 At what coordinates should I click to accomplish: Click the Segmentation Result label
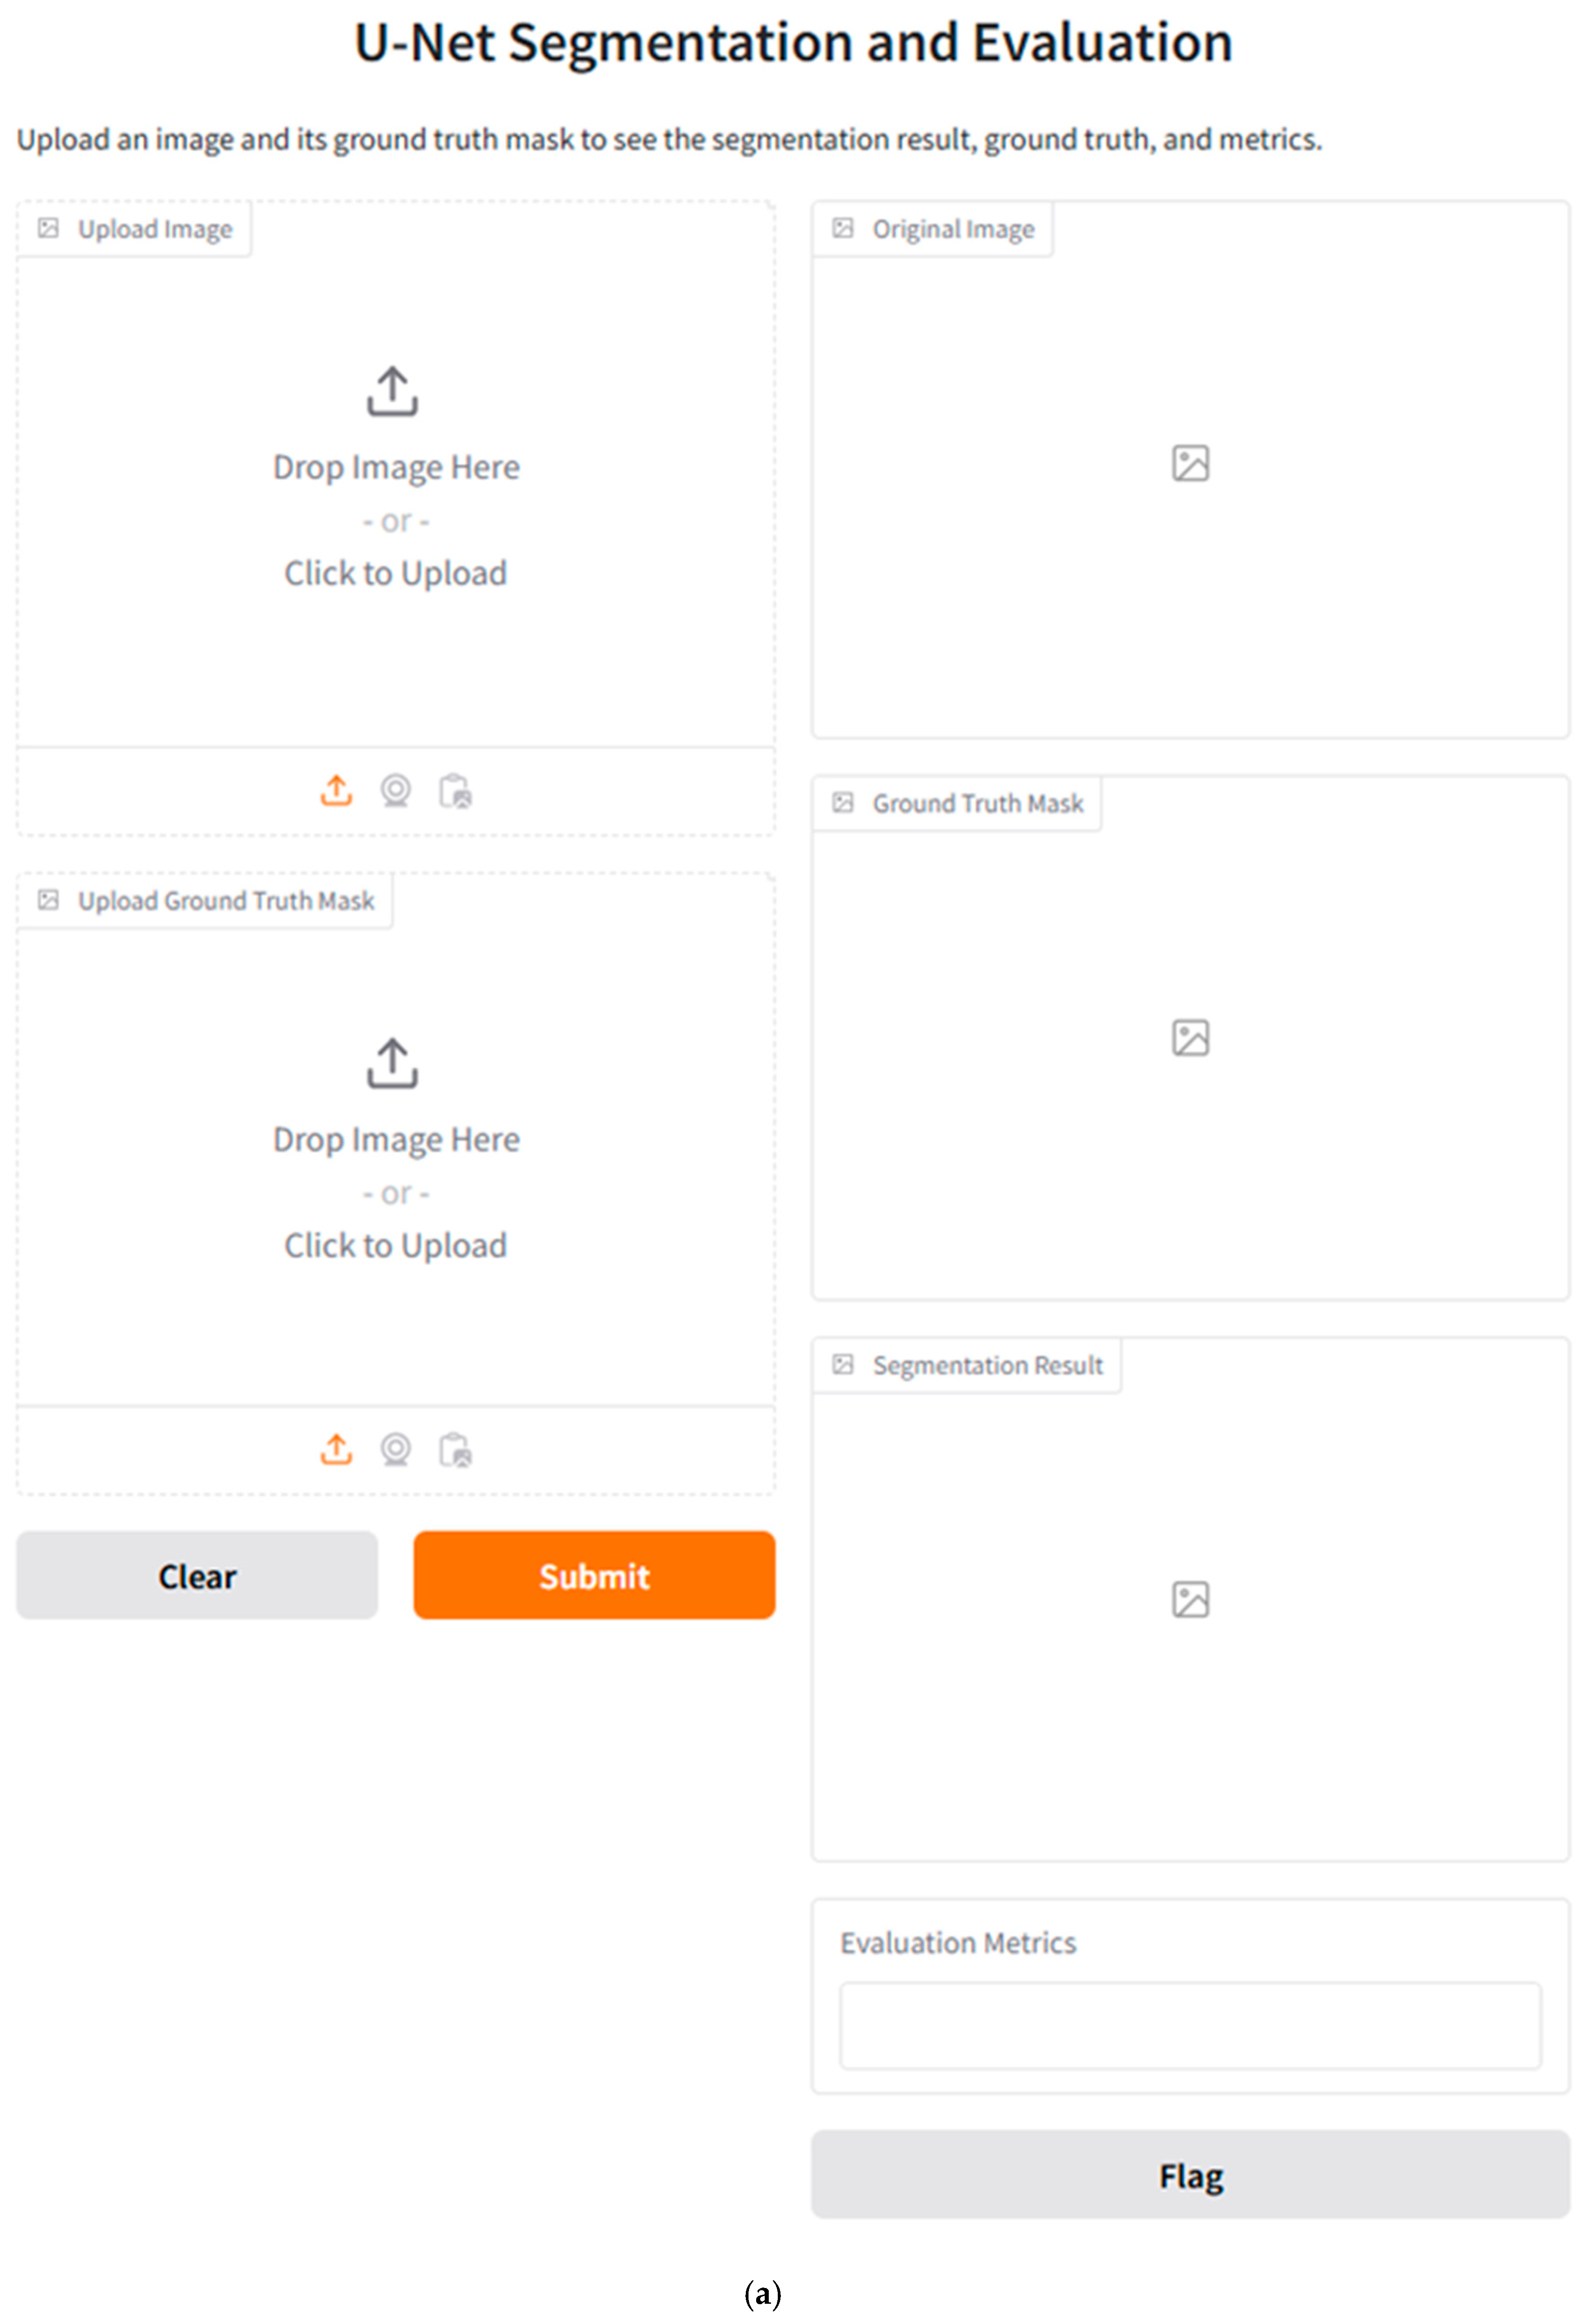pos(987,1365)
